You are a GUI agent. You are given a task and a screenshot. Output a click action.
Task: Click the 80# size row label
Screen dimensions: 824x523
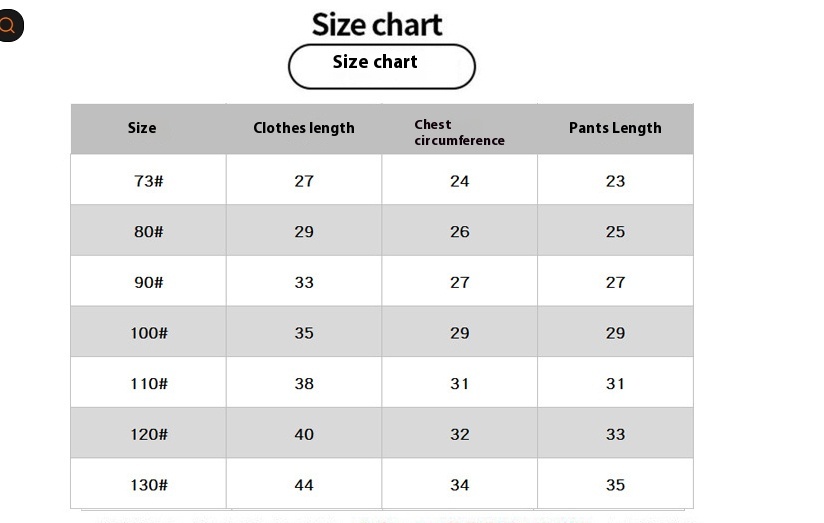point(148,231)
